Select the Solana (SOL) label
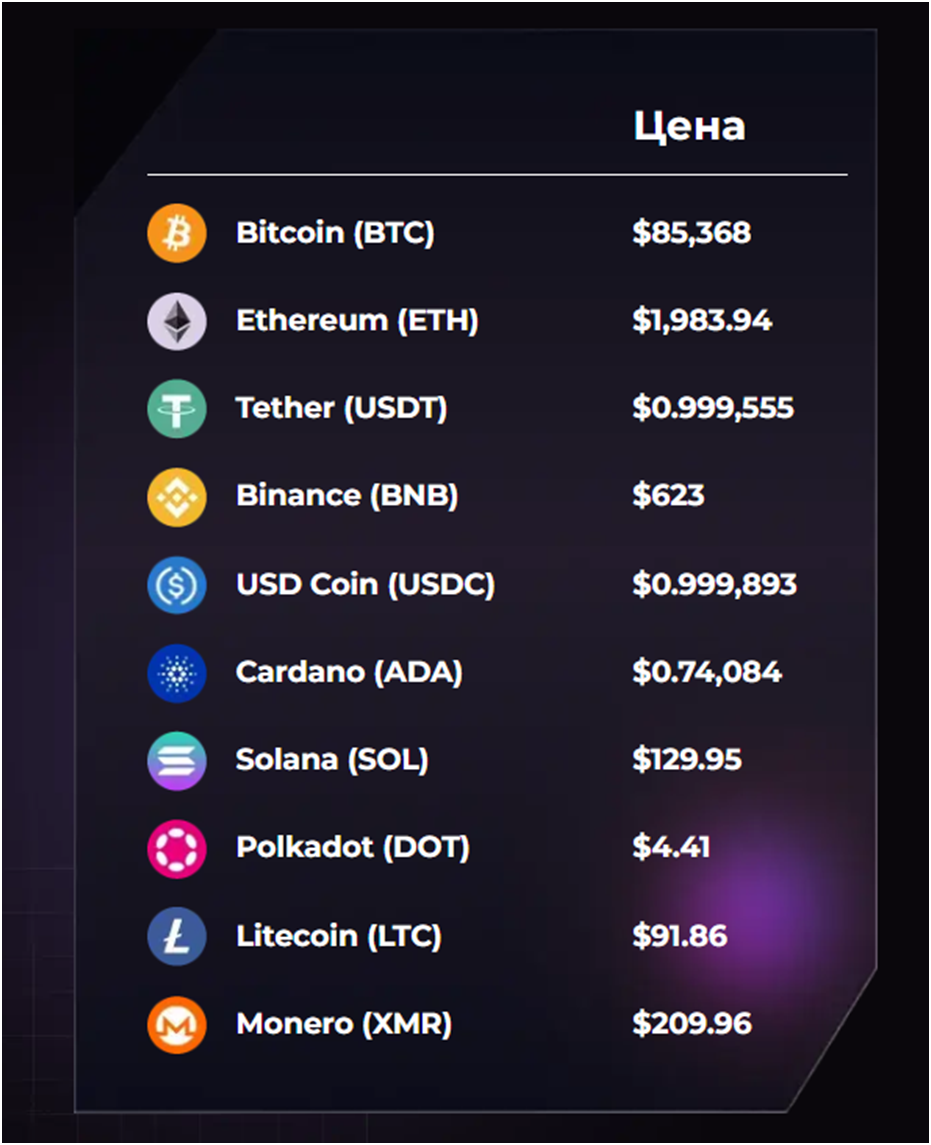 pos(332,759)
